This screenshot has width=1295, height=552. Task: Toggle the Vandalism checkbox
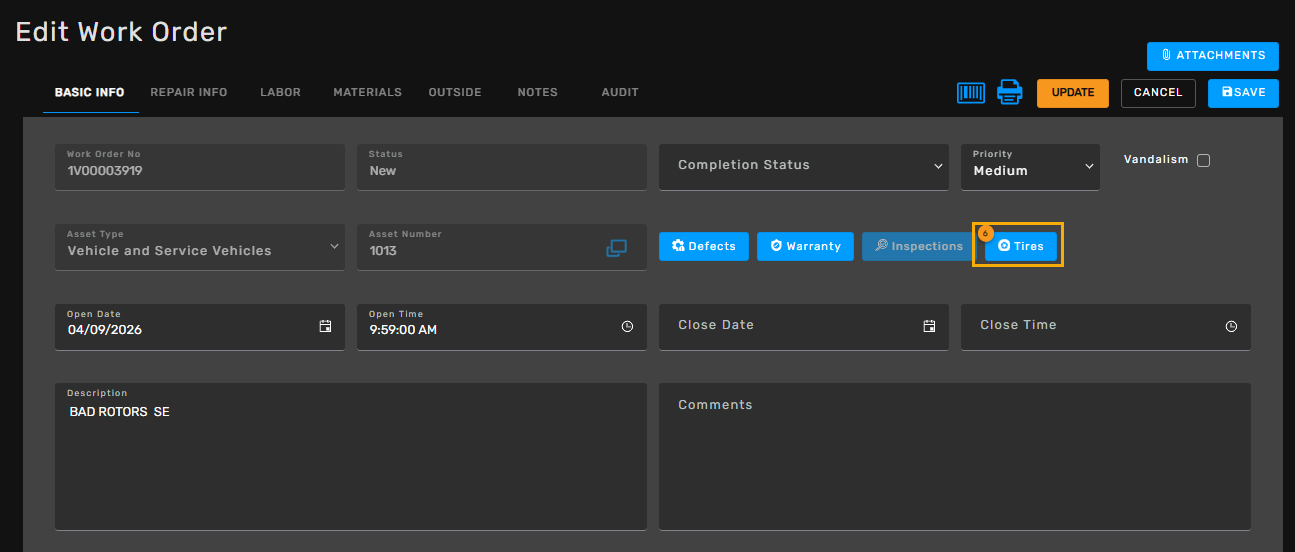point(1203,160)
